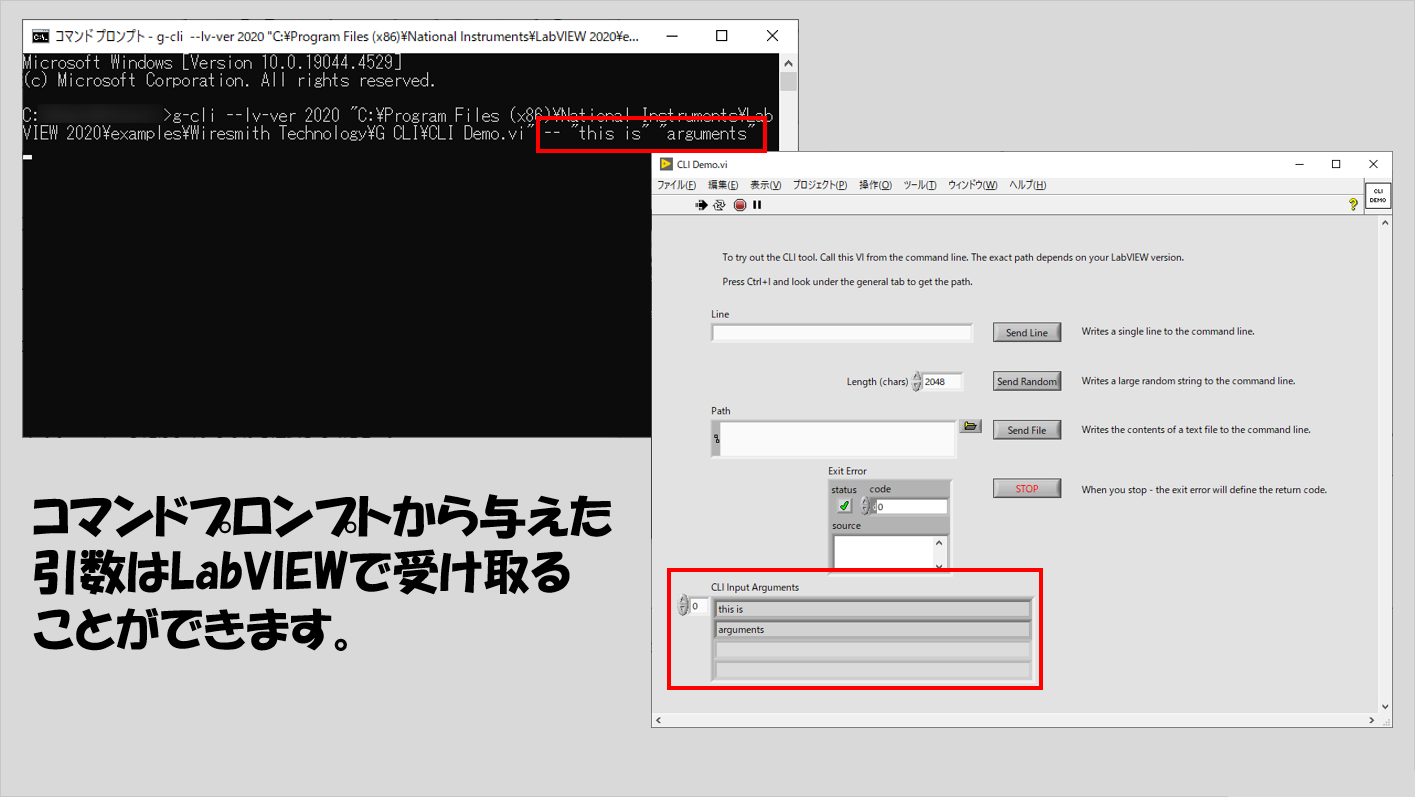The width and height of the screenshot is (1415, 797).
Task: Click the LabVIEW icon in CLI Demo.vi title bar
Action: (666, 164)
